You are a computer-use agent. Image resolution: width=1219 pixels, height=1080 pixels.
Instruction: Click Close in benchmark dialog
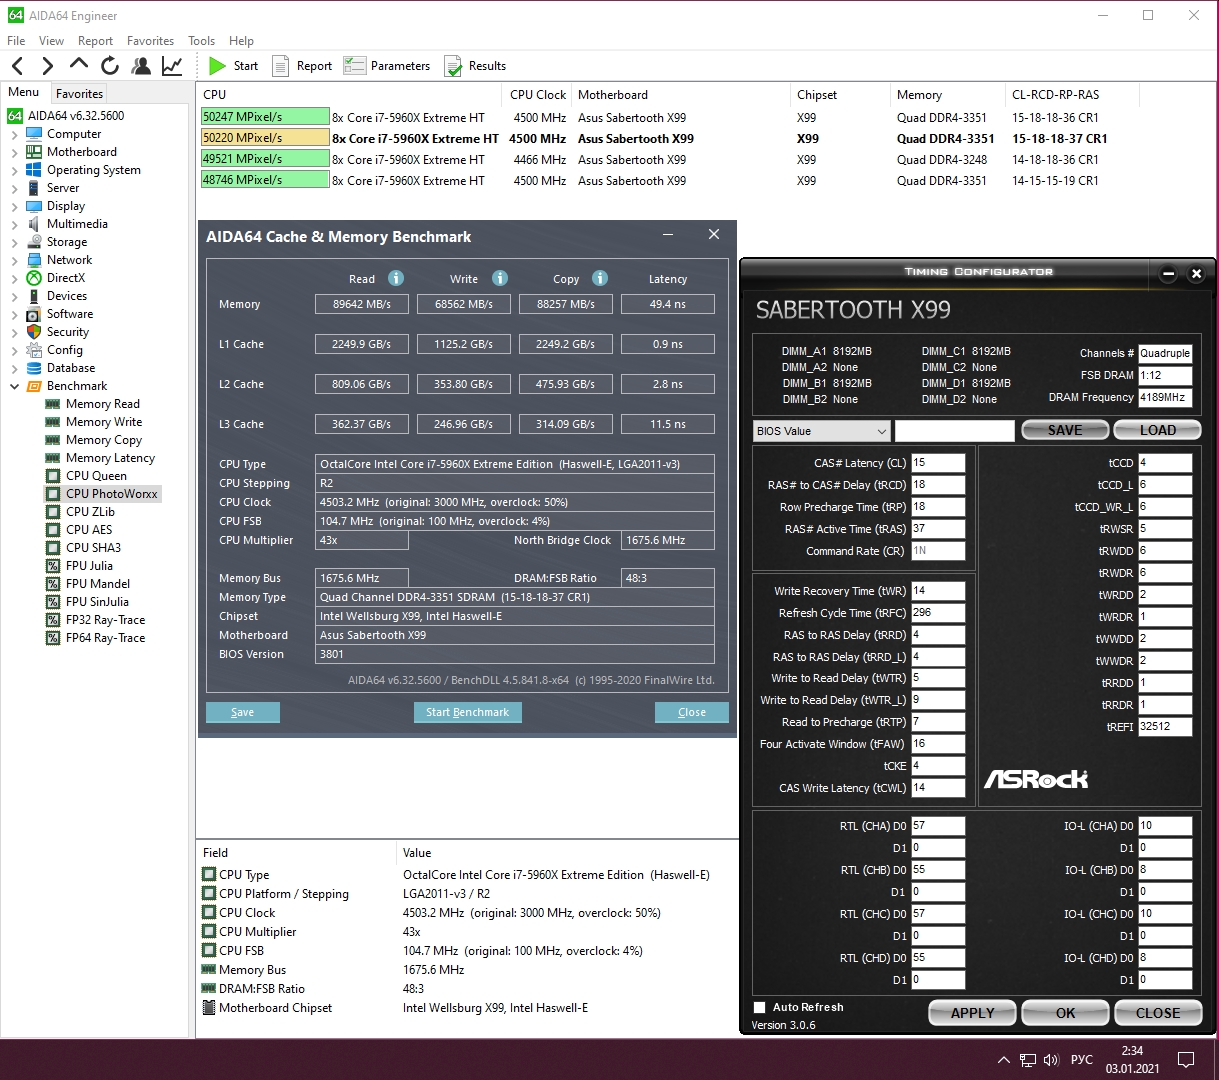[x=692, y=712]
